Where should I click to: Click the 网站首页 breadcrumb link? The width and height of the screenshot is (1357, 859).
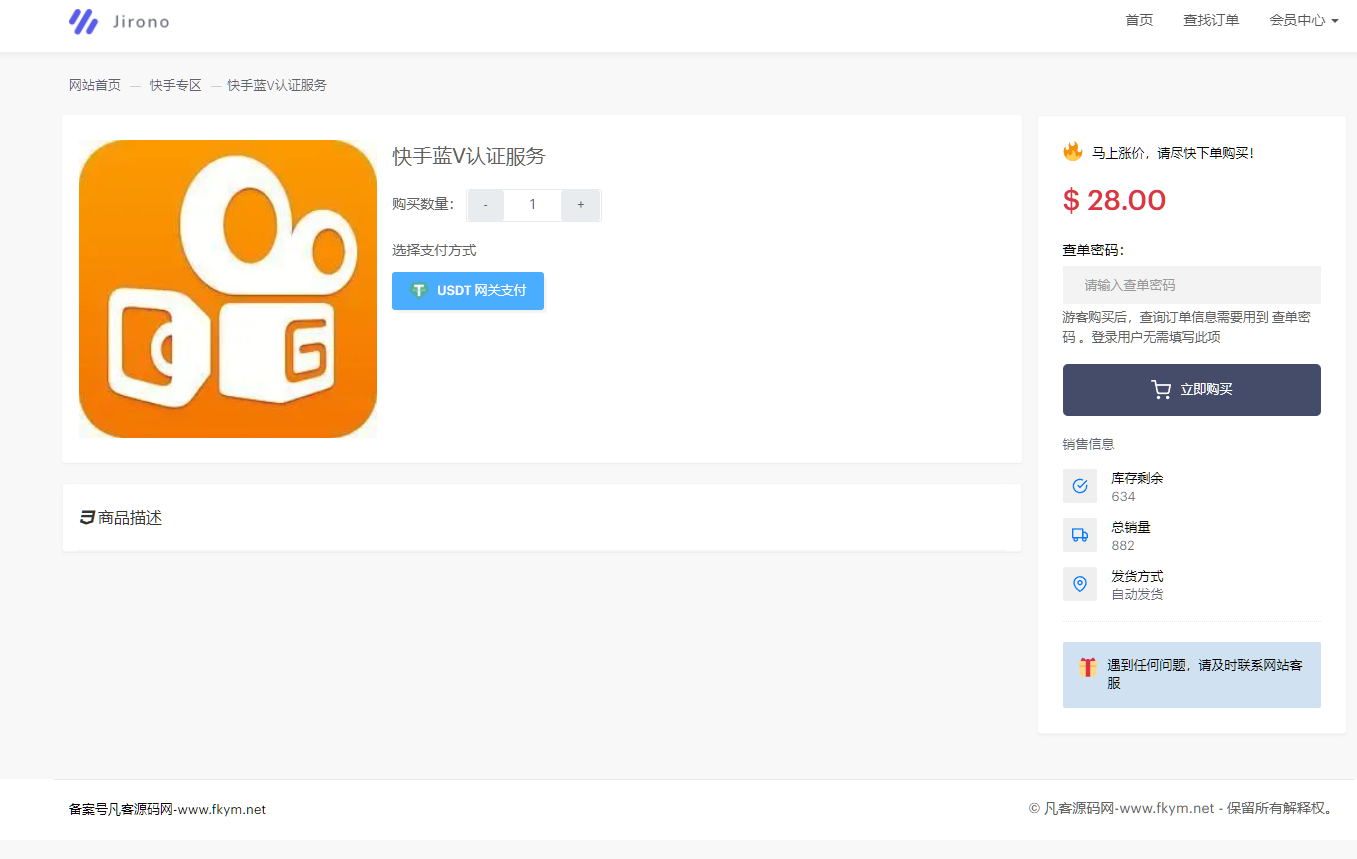pyautogui.click(x=95, y=85)
